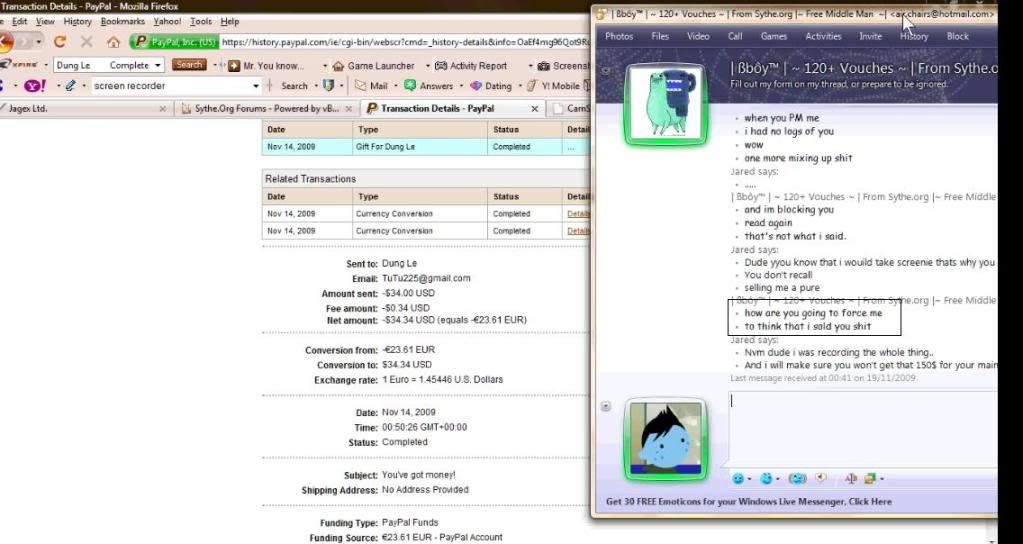
Task: Open the Help menu in Firefox
Action: [x=230, y=22]
